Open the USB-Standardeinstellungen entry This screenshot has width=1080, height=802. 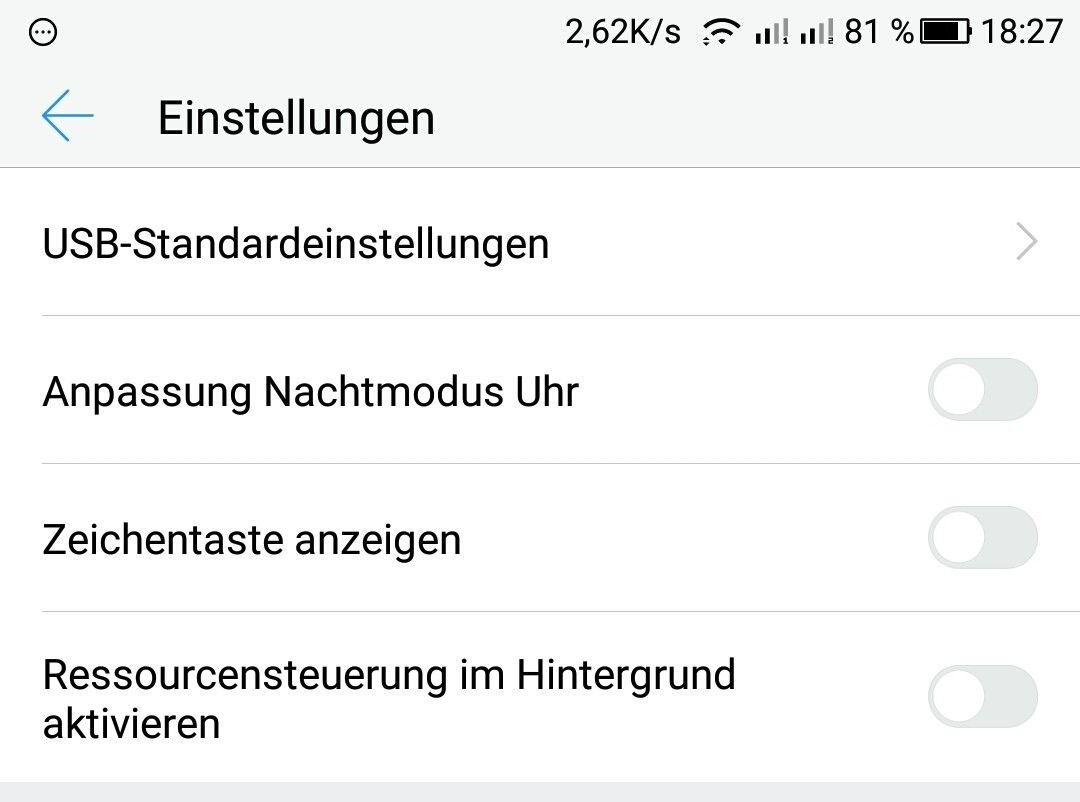pyautogui.click(x=540, y=242)
